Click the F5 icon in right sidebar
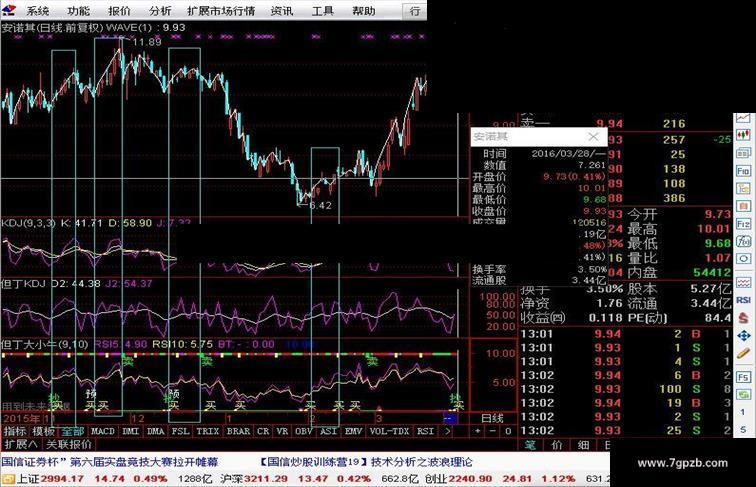The width and height of the screenshot is (756, 487). tap(743, 377)
